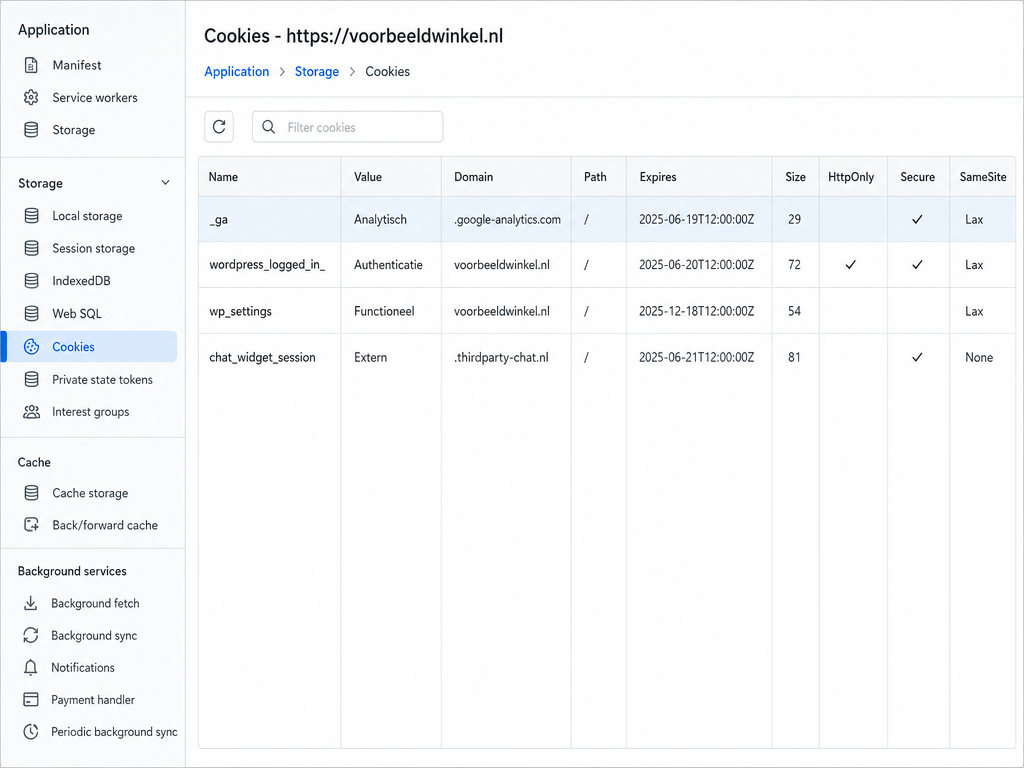Select Web SQL in the sidebar

76,313
